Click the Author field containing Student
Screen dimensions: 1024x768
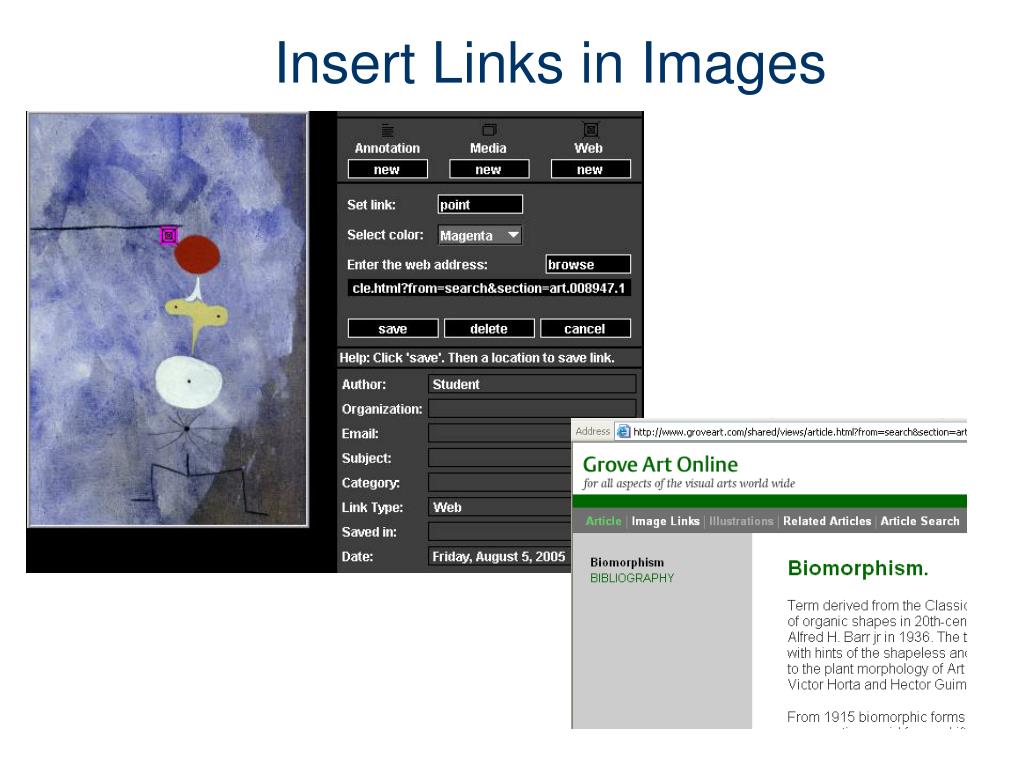(532, 384)
